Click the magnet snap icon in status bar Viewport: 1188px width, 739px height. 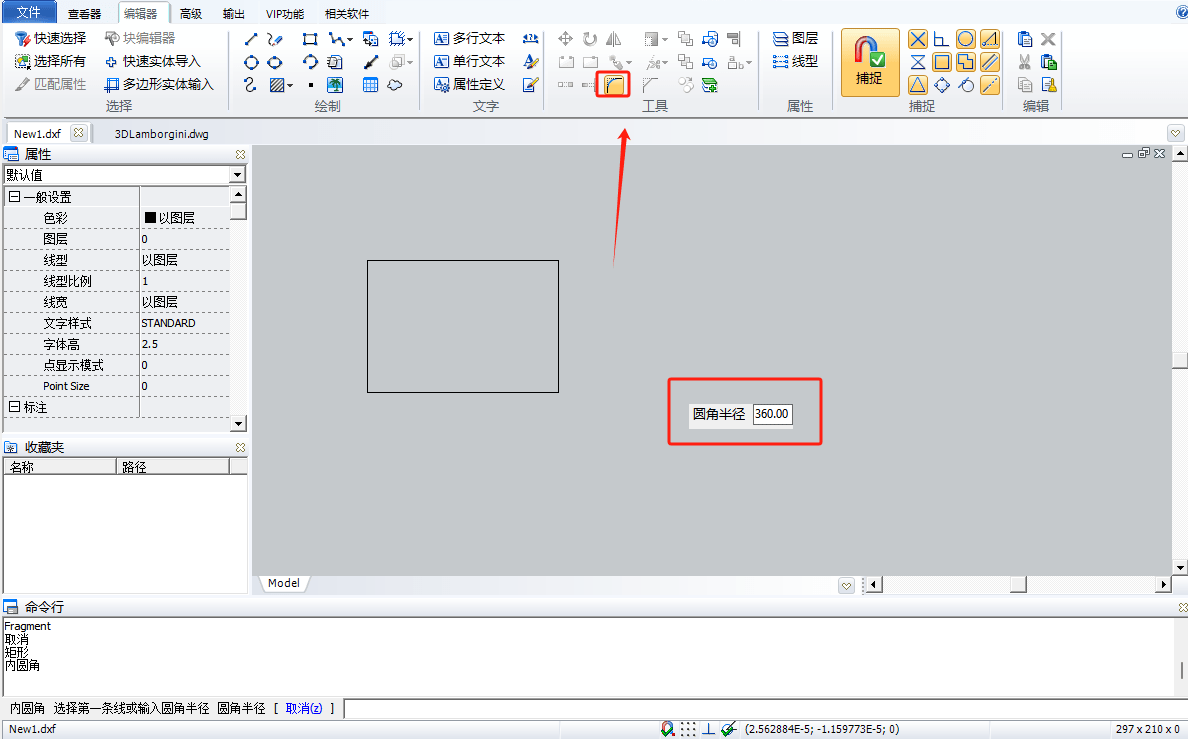click(667, 729)
